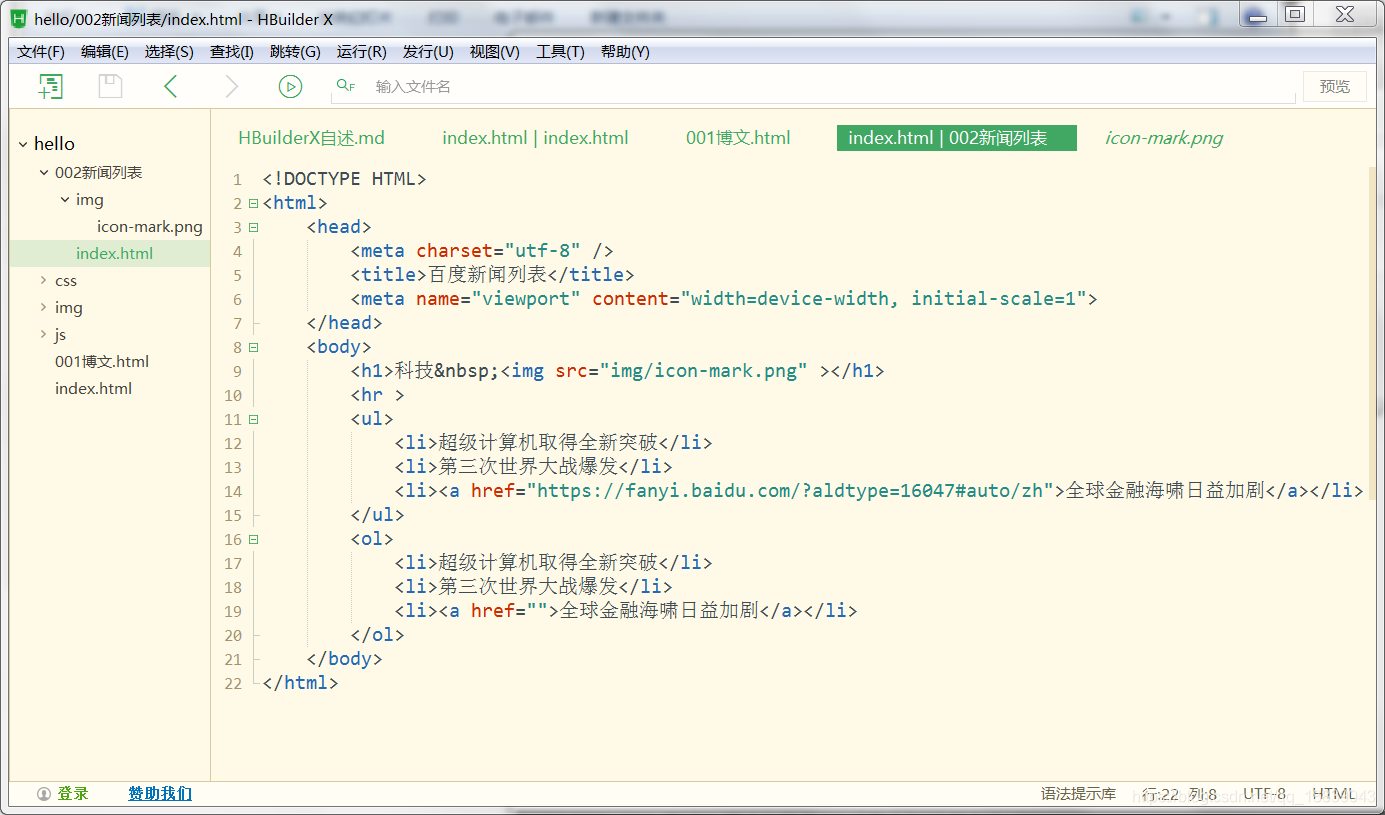The image size is (1385, 815).
Task: Open the 赞助我们 sponsor link
Action: (160, 794)
